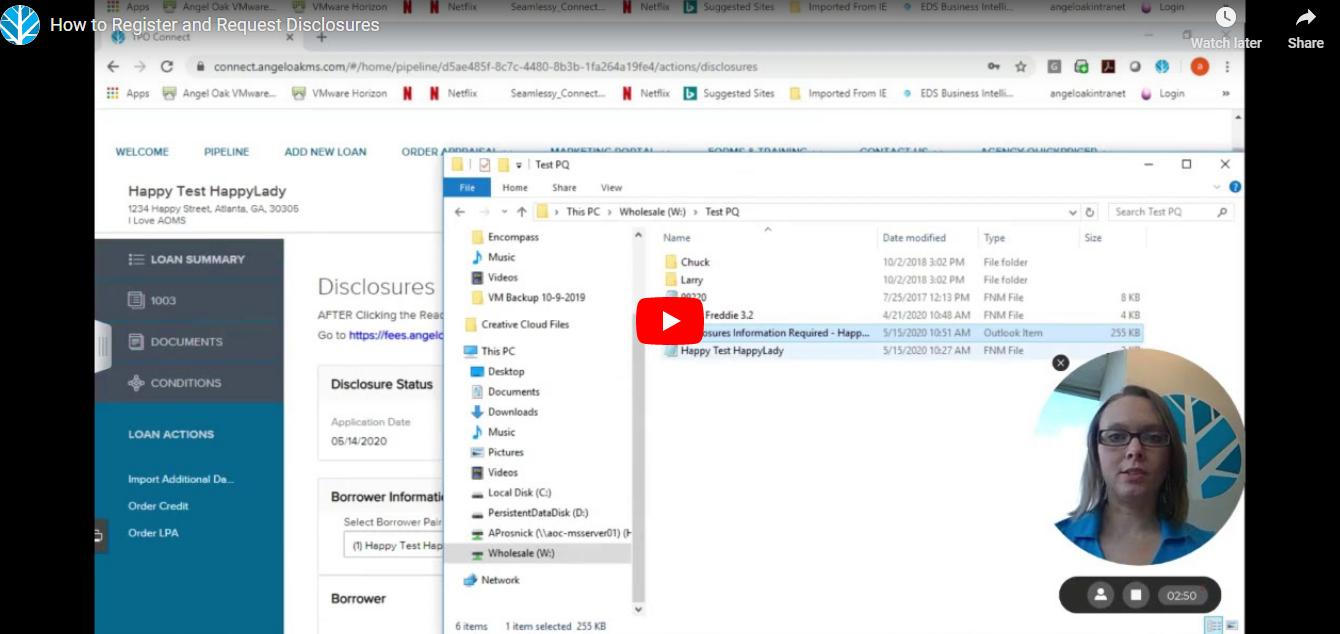Click the Explorer back arrow
This screenshot has width=1340, height=634.
pos(460,212)
